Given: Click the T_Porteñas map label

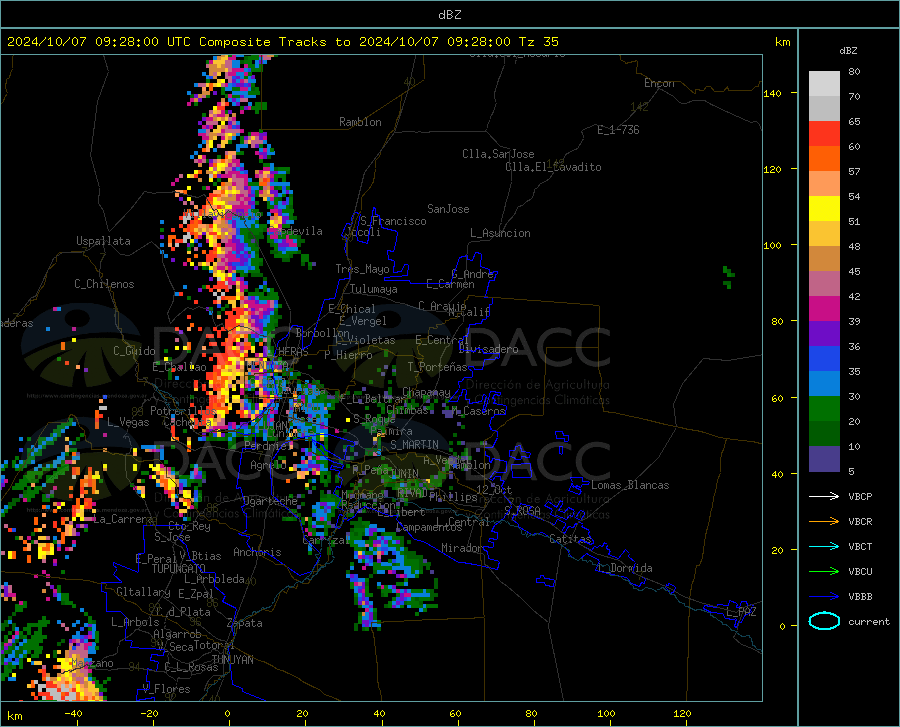Looking at the screenshot, I should pyautogui.click(x=437, y=367).
